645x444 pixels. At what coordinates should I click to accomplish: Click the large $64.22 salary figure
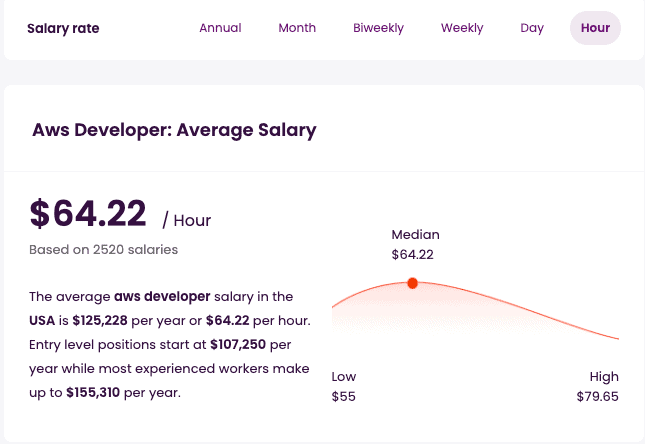coord(88,214)
